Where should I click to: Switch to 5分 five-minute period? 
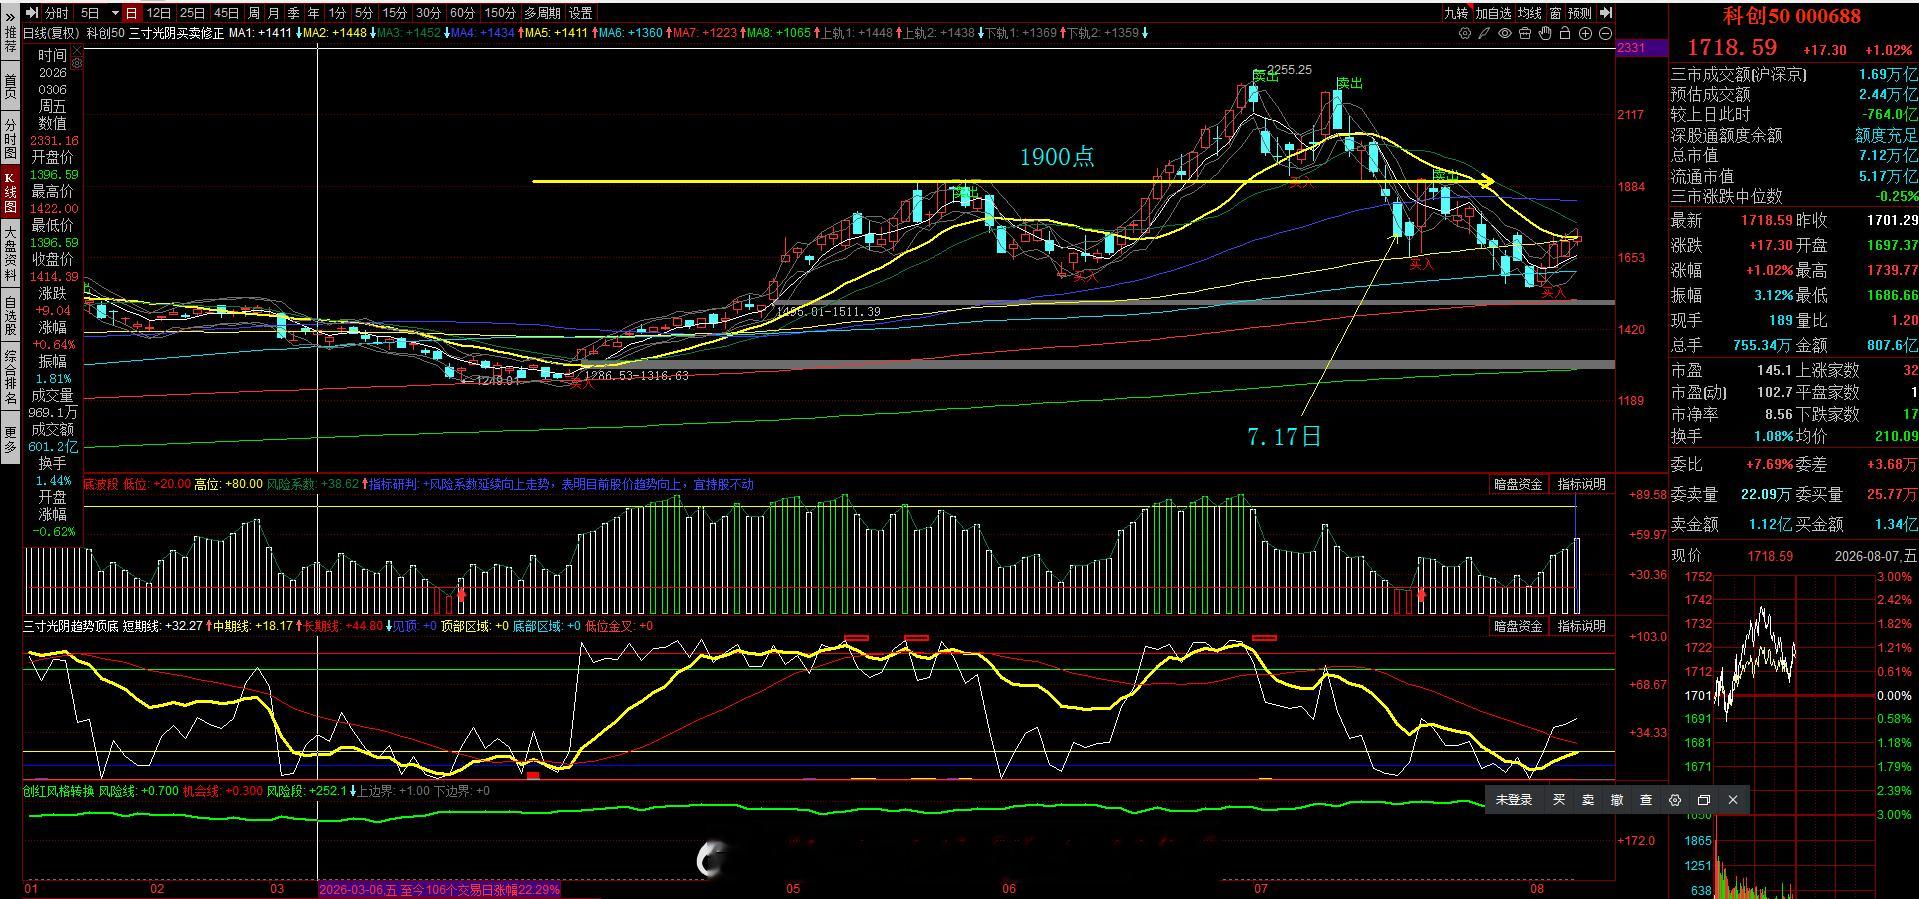click(x=364, y=13)
